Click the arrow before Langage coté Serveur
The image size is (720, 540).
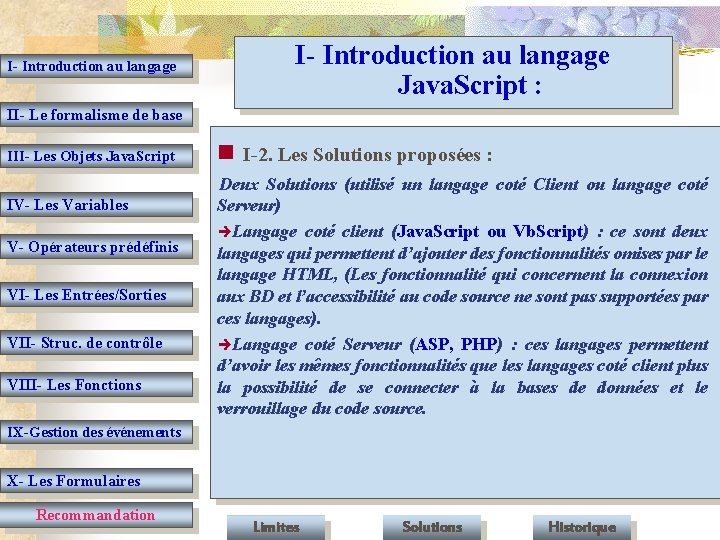click(225, 344)
